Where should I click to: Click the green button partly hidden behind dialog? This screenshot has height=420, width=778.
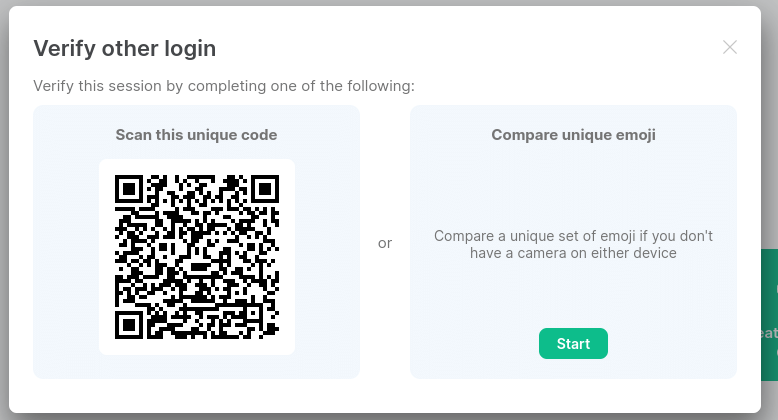pos(769,315)
